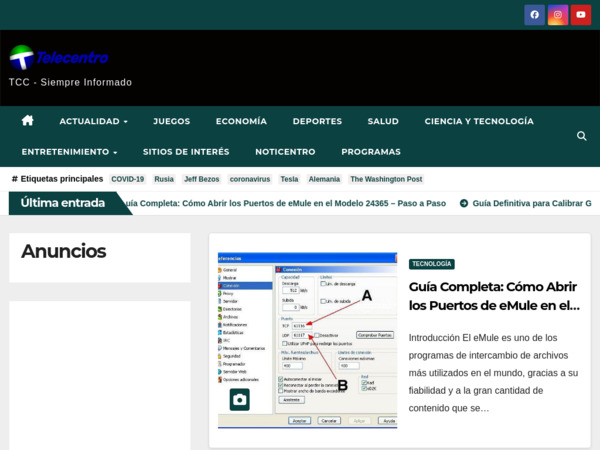Click arrow icon before Guía Definitiva headline

(464, 203)
